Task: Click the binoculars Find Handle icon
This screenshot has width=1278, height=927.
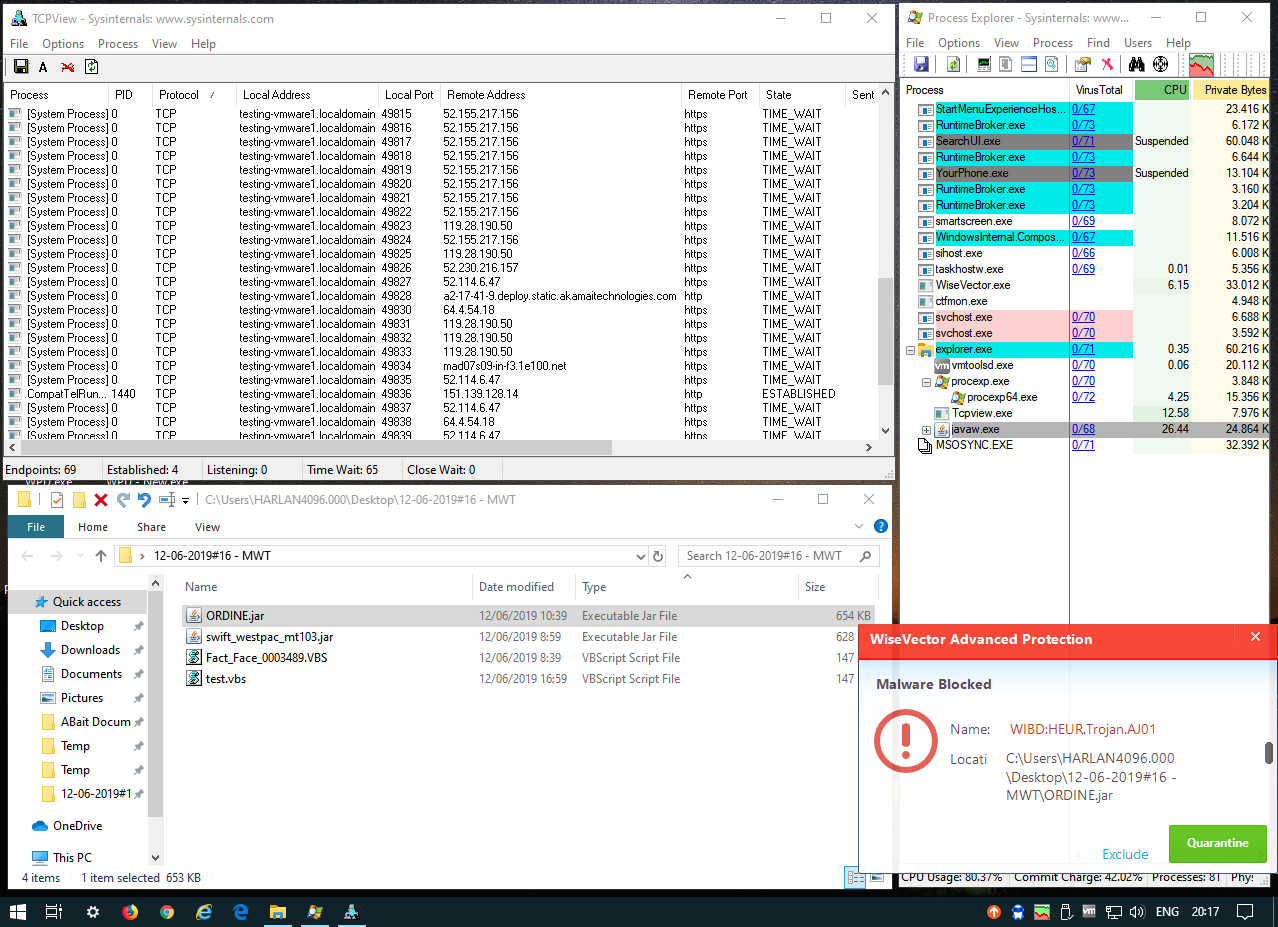Action: point(1137,64)
